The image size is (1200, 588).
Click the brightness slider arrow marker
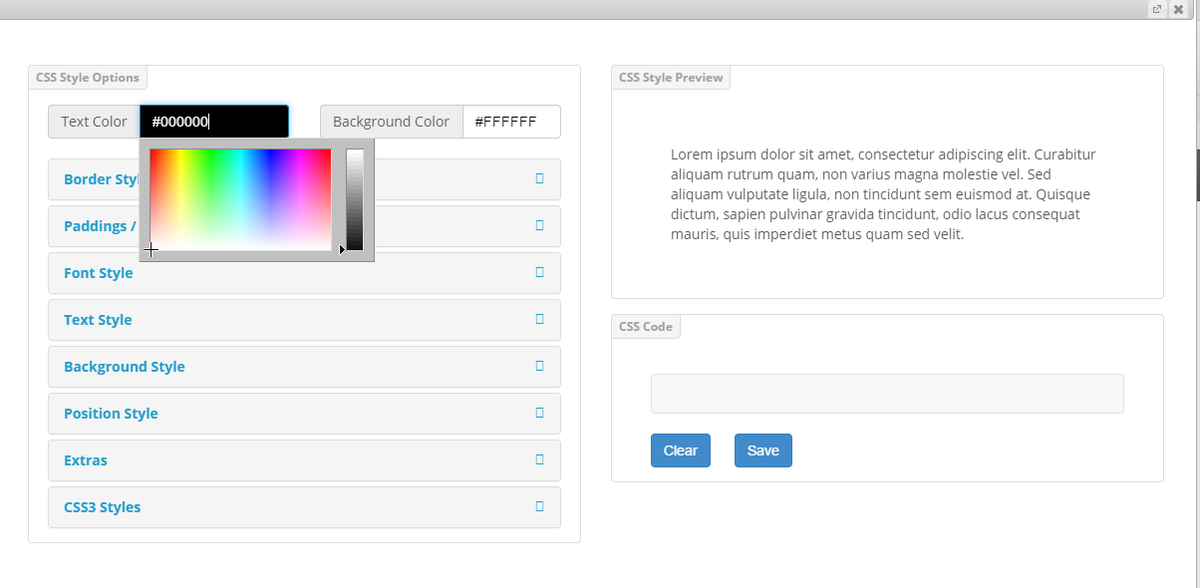(343, 249)
